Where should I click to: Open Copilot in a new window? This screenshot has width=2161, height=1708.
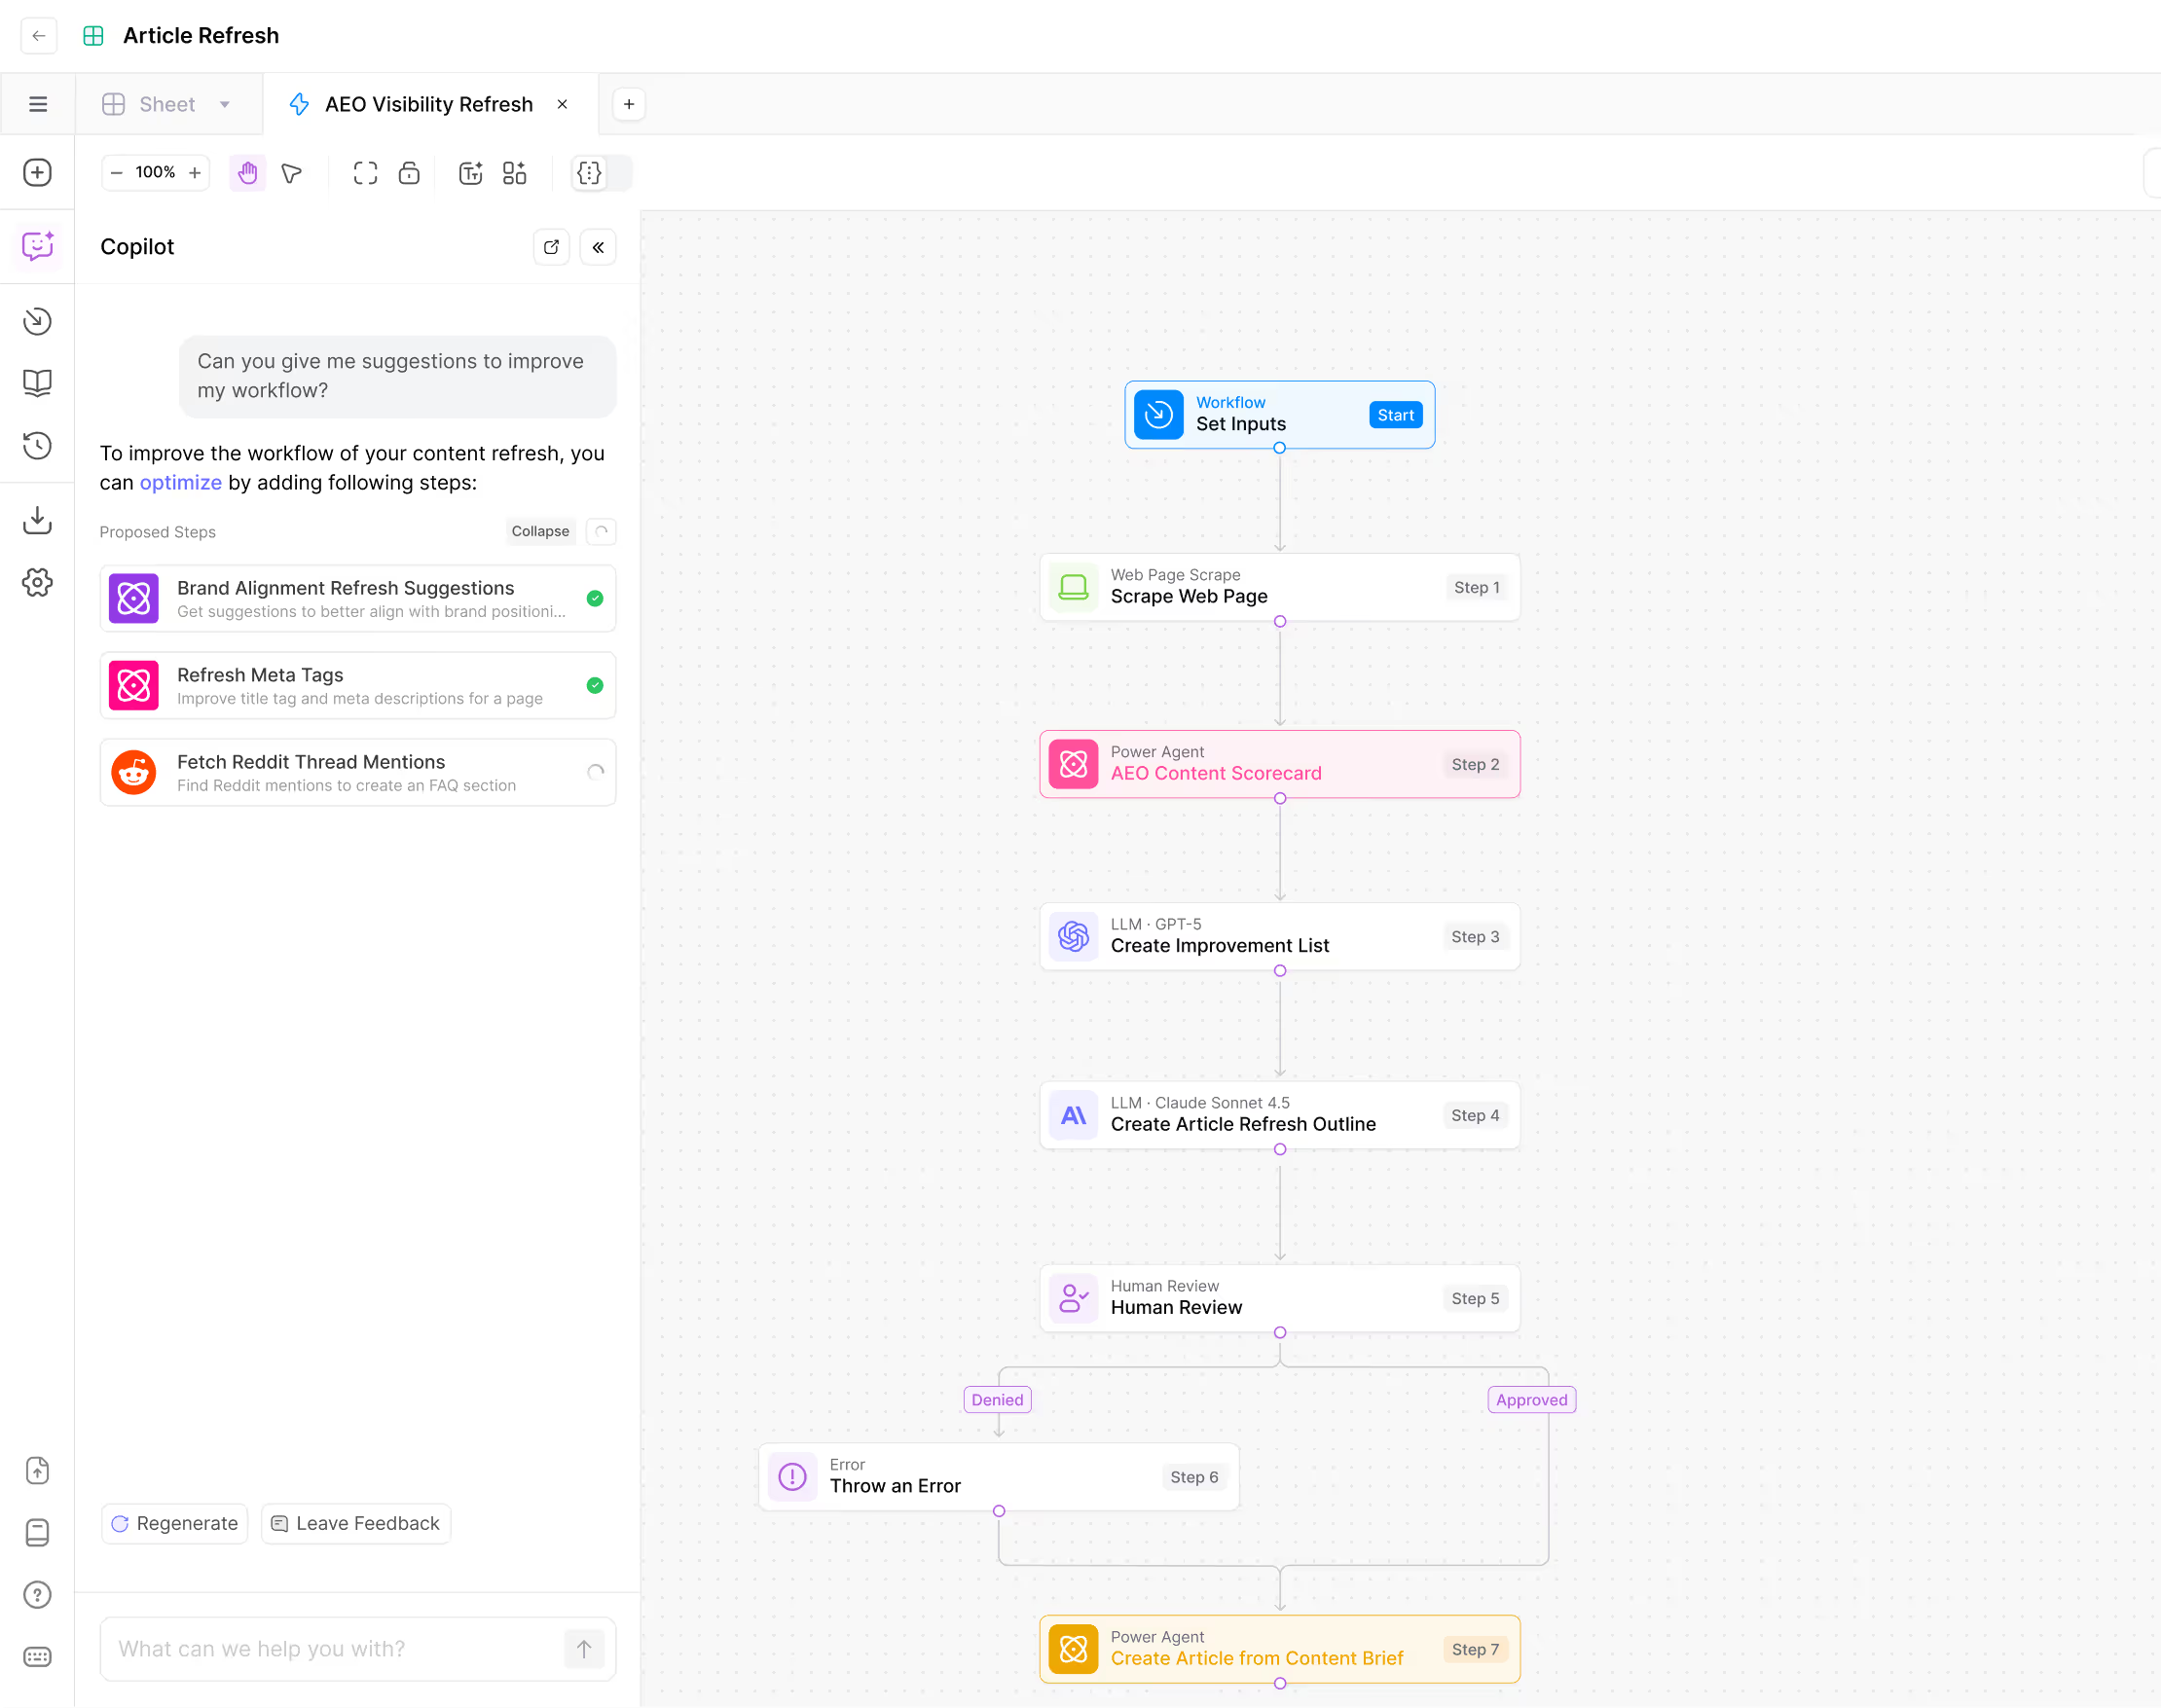click(x=551, y=246)
